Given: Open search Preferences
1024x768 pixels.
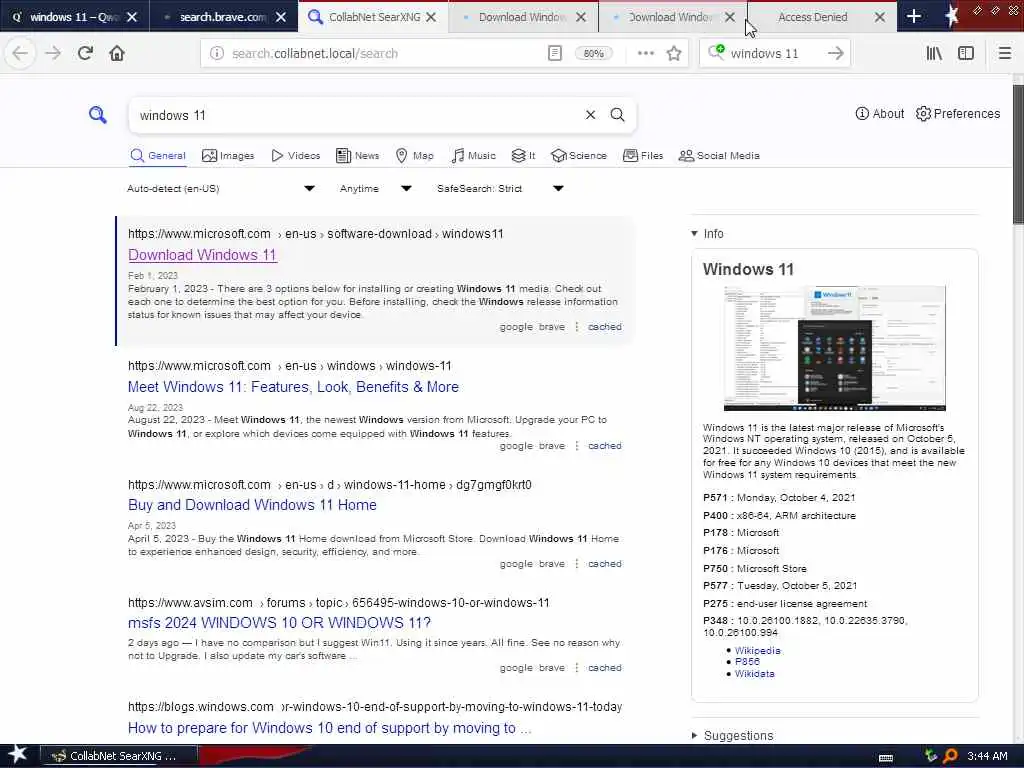Looking at the screenshot, I should tap(957, 114).
